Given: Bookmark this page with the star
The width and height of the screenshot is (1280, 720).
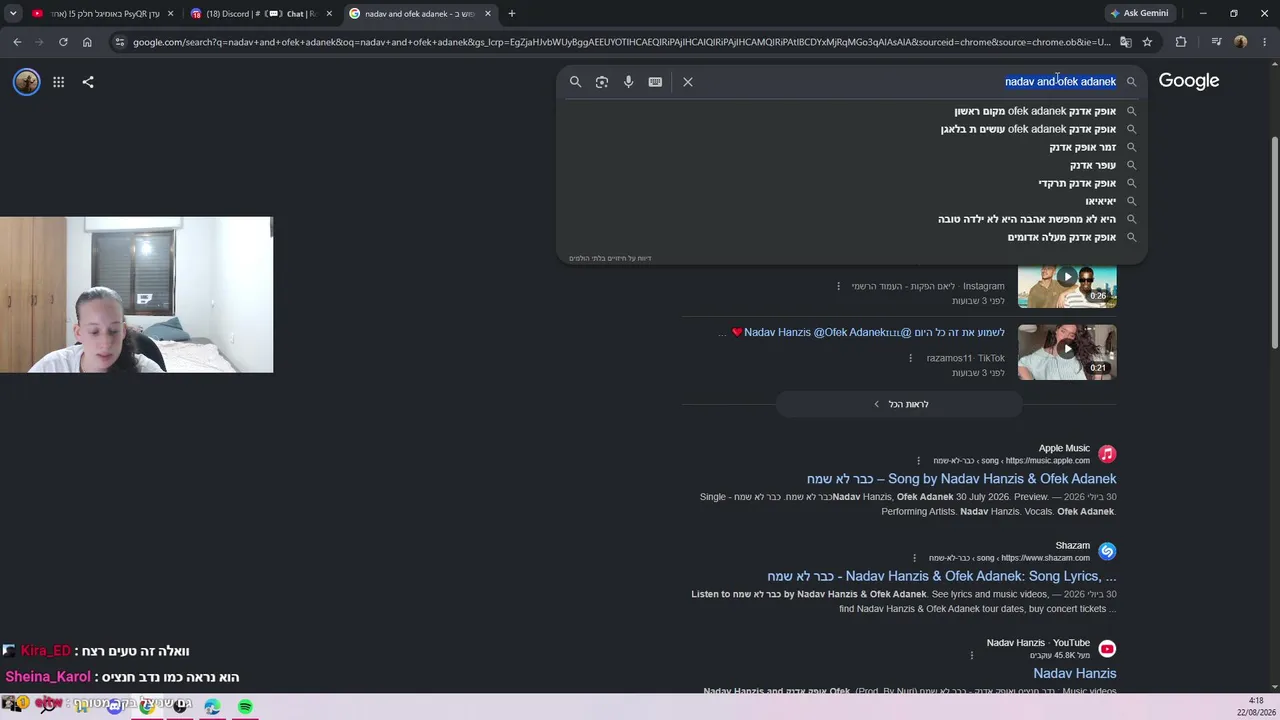Looking at the screenshot, I should pos(1147,42).
